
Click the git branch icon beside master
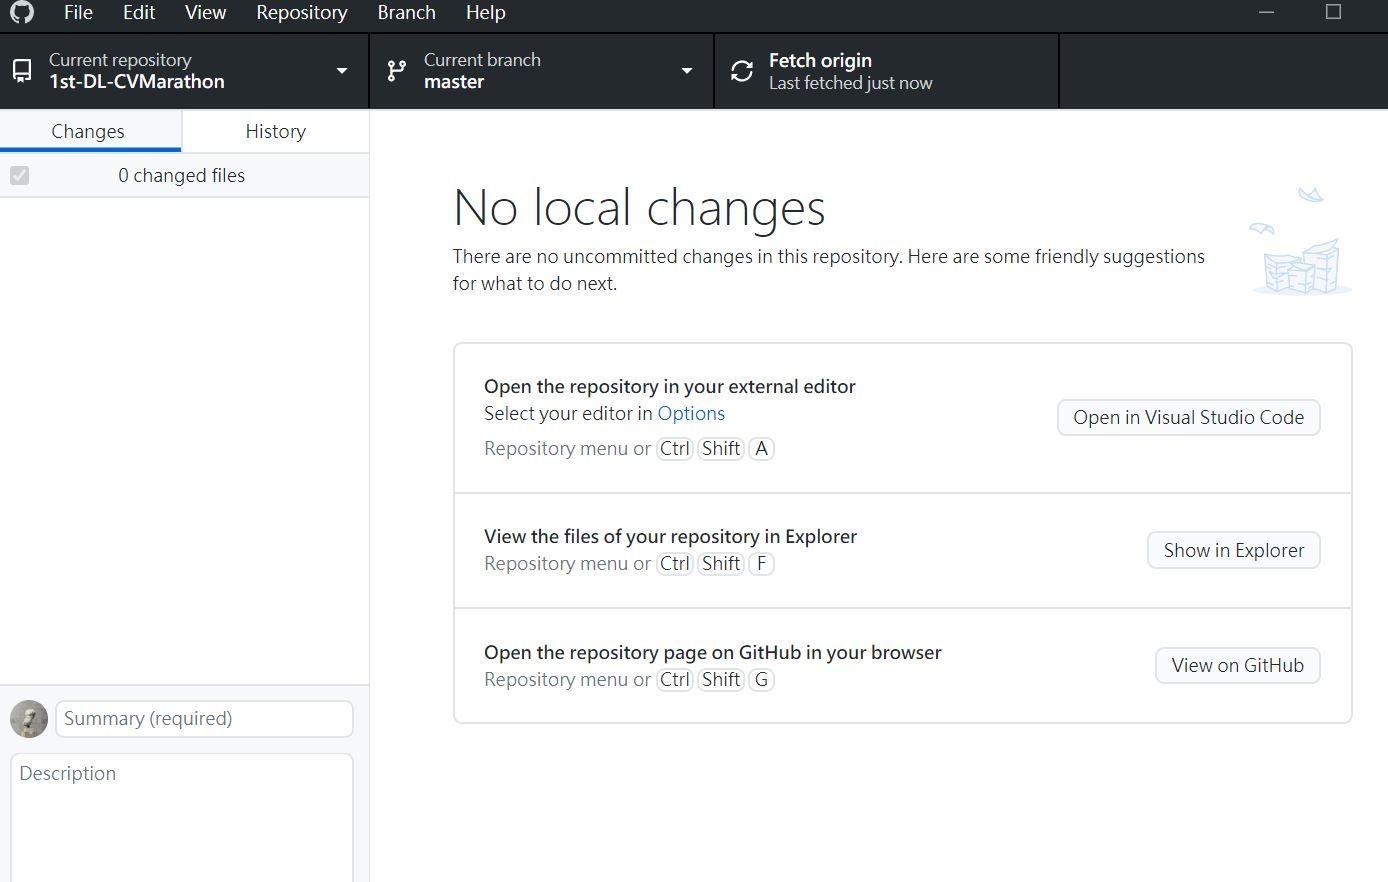(x=397, y=71)
